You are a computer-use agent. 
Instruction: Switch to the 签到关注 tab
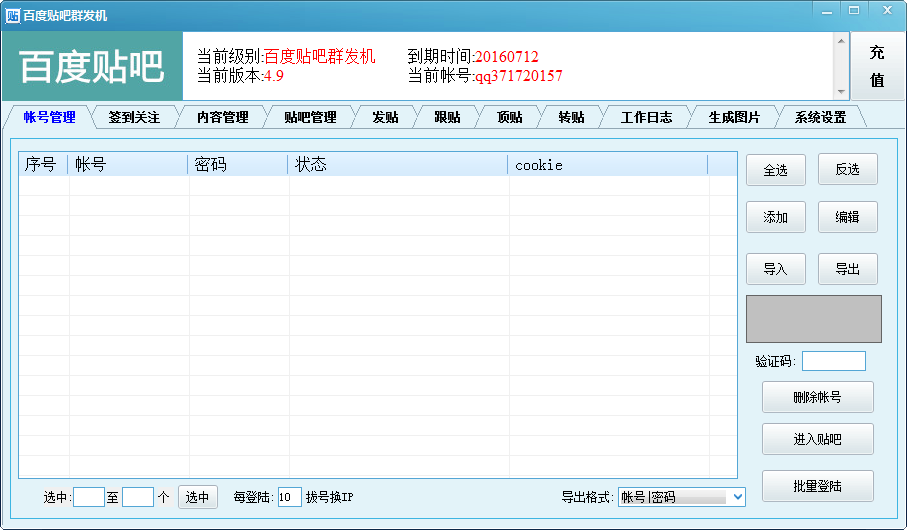(134, 117)
